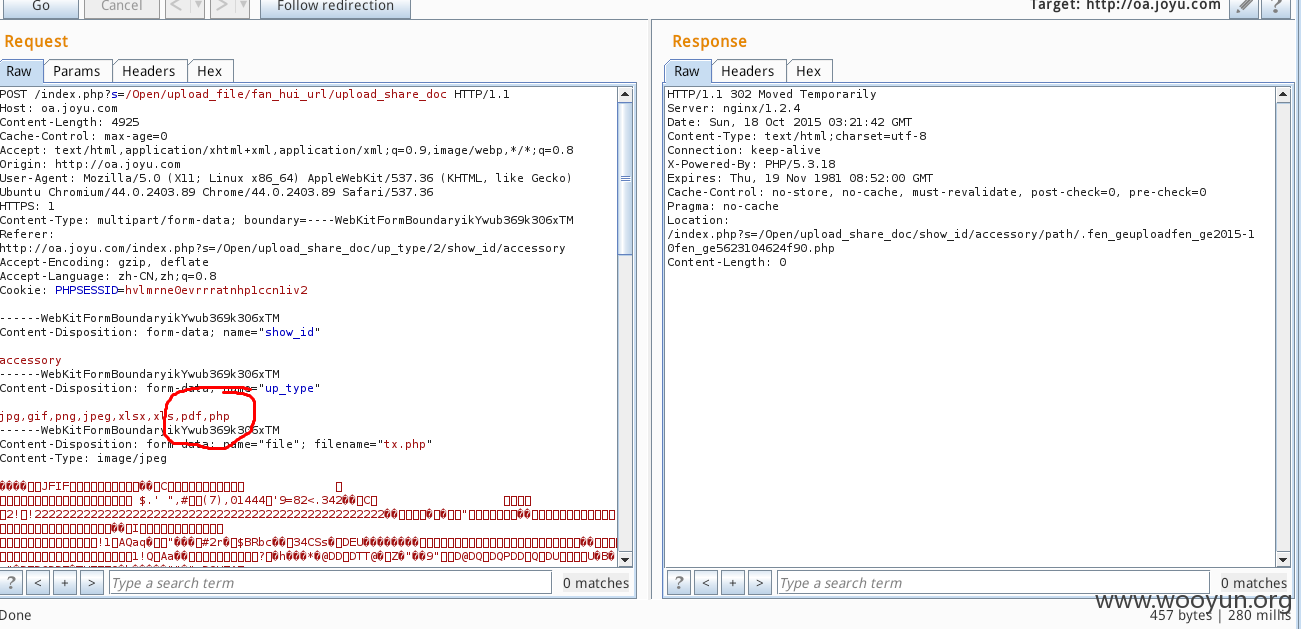Click the request pane scrollbar thumb
Image resolution: width=1301 pixels, height=629 pixels.
point(625,179)
